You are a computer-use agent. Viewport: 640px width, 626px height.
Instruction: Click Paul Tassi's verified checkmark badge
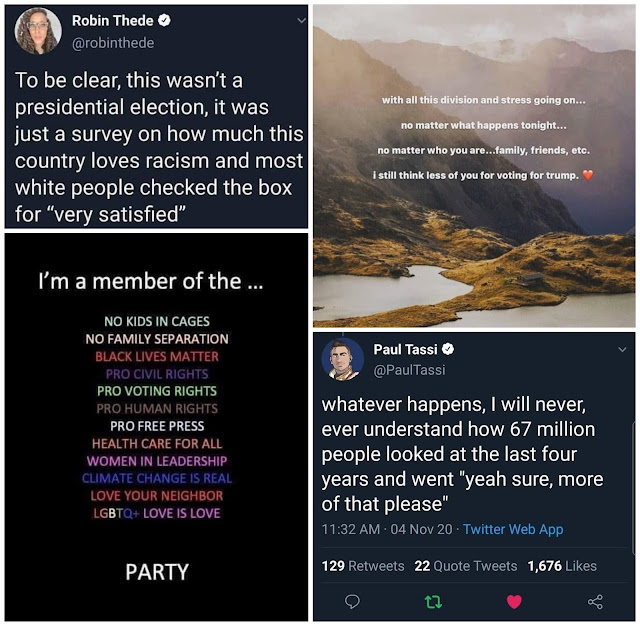[448, 349]
